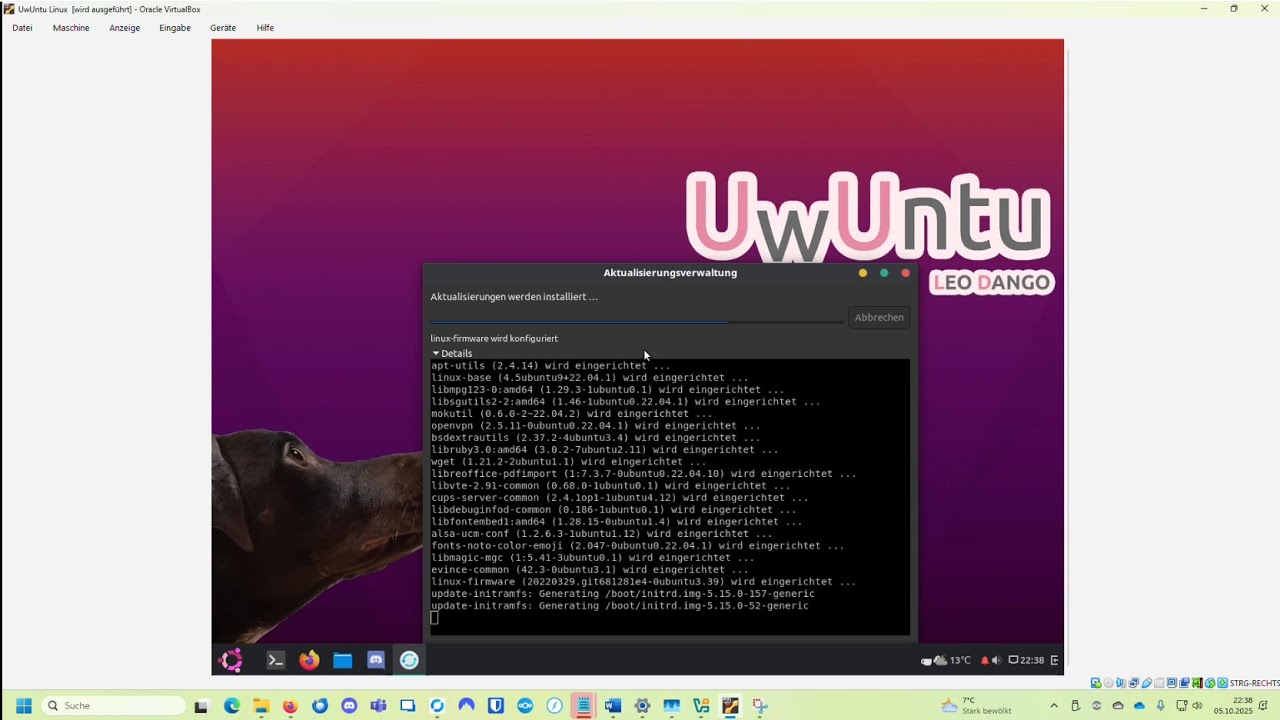This screenshot has height=720, width=1280.
Task: Click the microphone icon in system tray
Action: (1161, 705)
